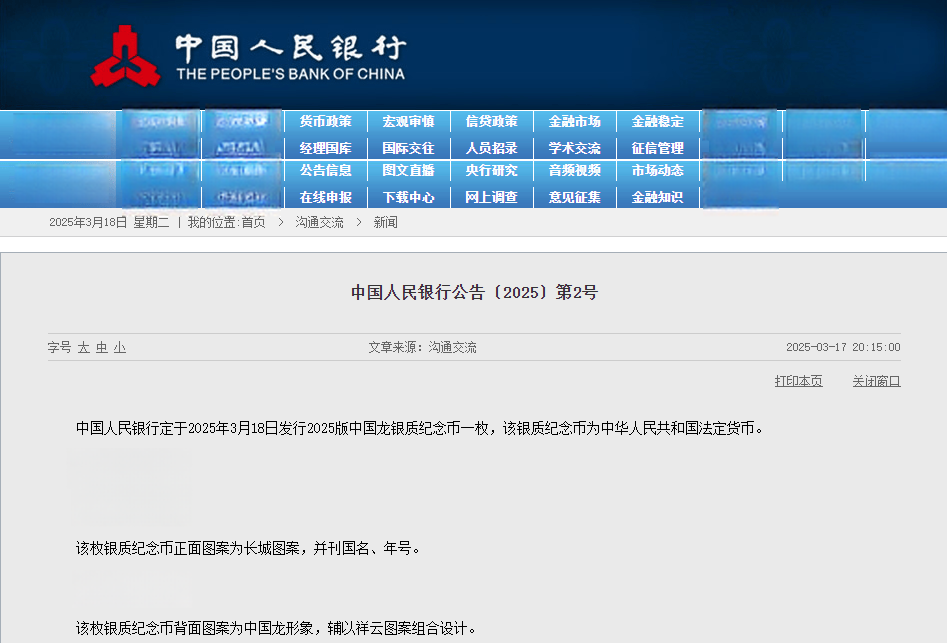Viewport: 947px width, 643px height.
Task: Select 图文直播 in navigation
Action: tap(408, 170)
